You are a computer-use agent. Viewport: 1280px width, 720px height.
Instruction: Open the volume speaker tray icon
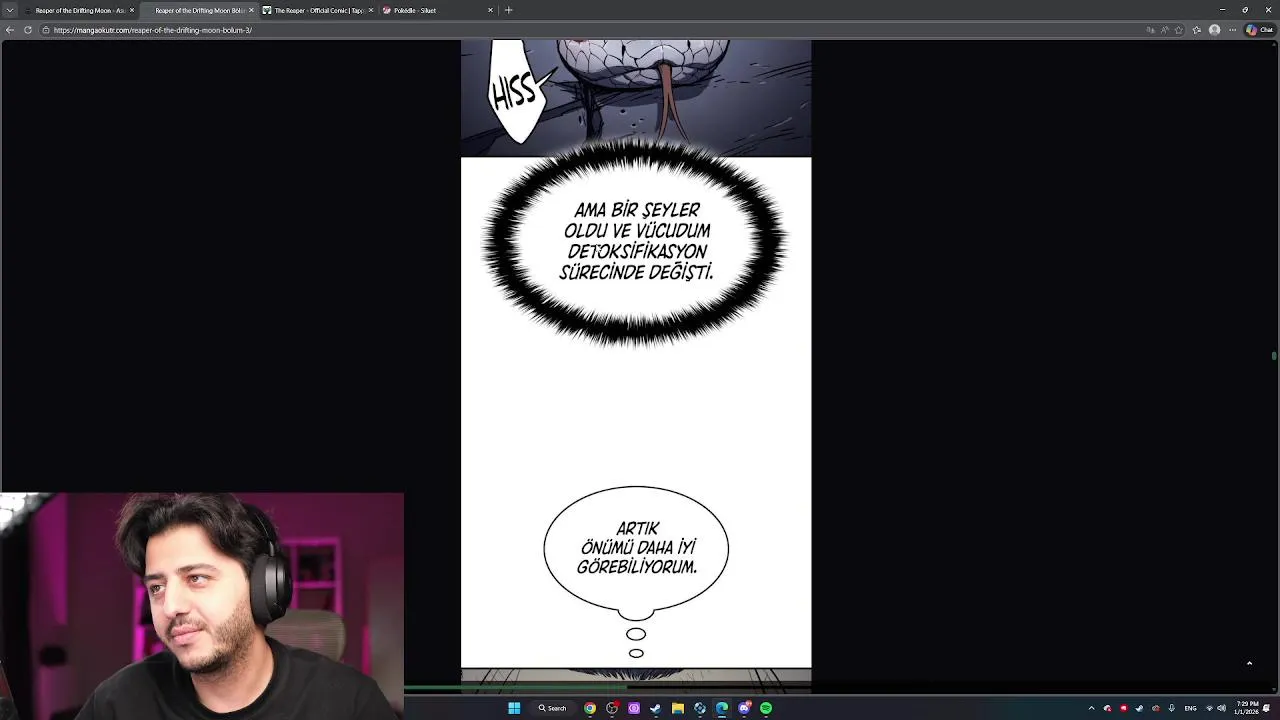pos(1222,708)
